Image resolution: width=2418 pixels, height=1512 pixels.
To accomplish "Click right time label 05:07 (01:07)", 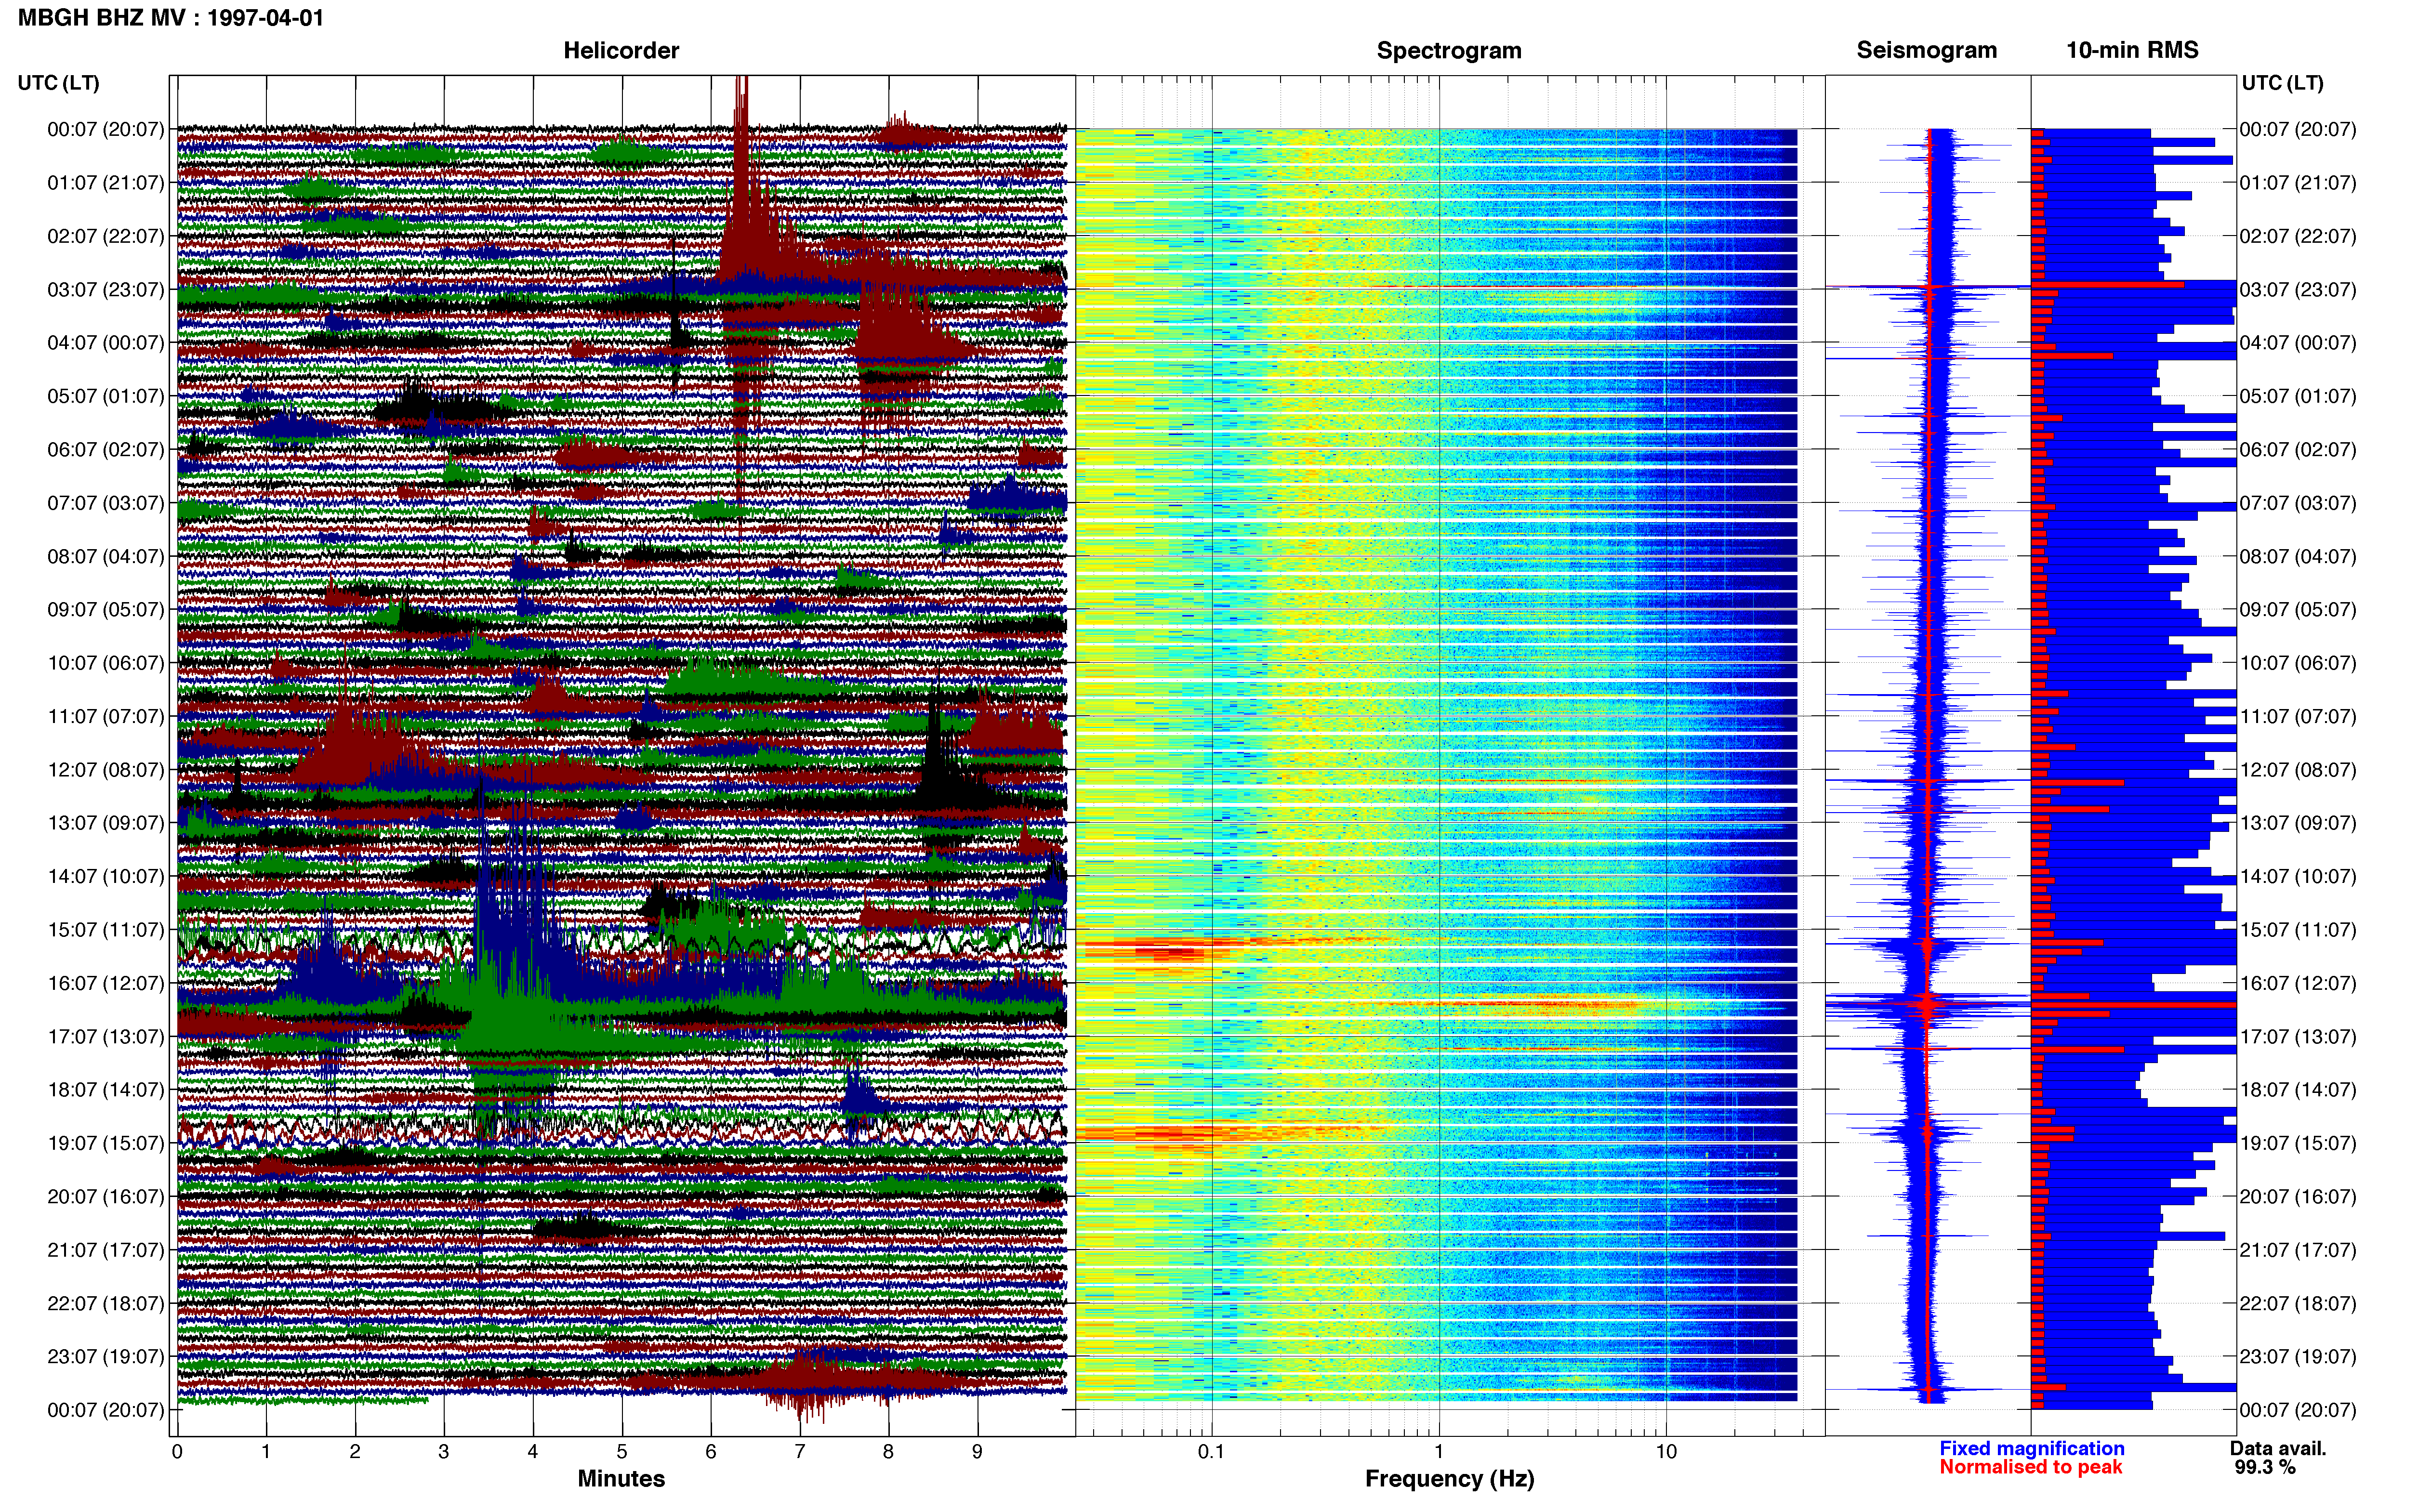I will point(2298,396).
